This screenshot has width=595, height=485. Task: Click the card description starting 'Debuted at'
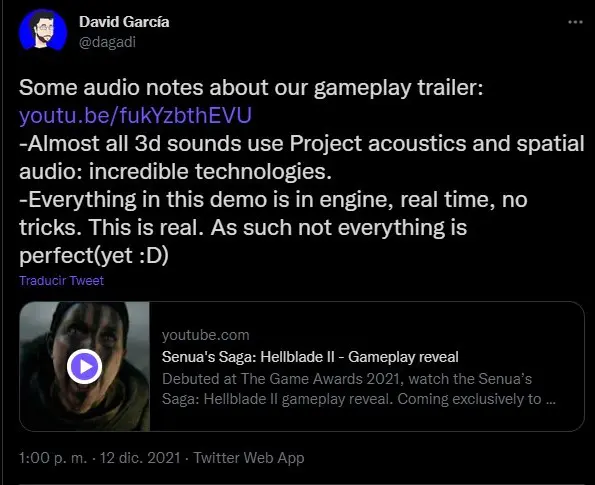(x=359, y=389)
